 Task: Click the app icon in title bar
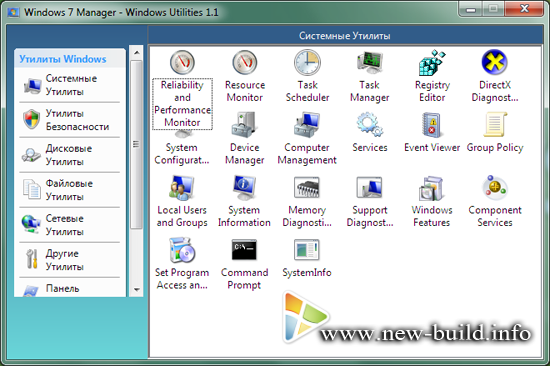[x=13, y=12]
